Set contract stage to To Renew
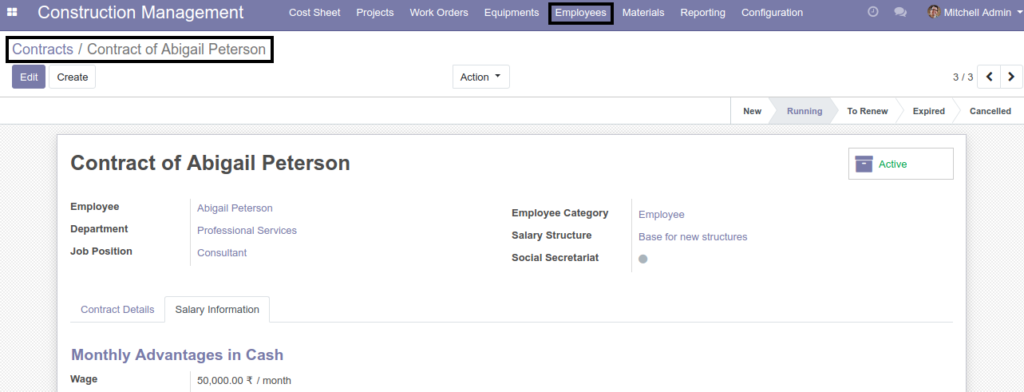1024x392 pixels. point(867,111)
